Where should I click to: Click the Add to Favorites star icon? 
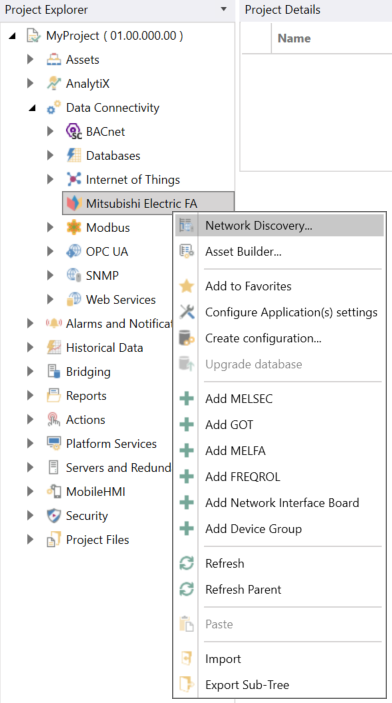click(186, 286)
